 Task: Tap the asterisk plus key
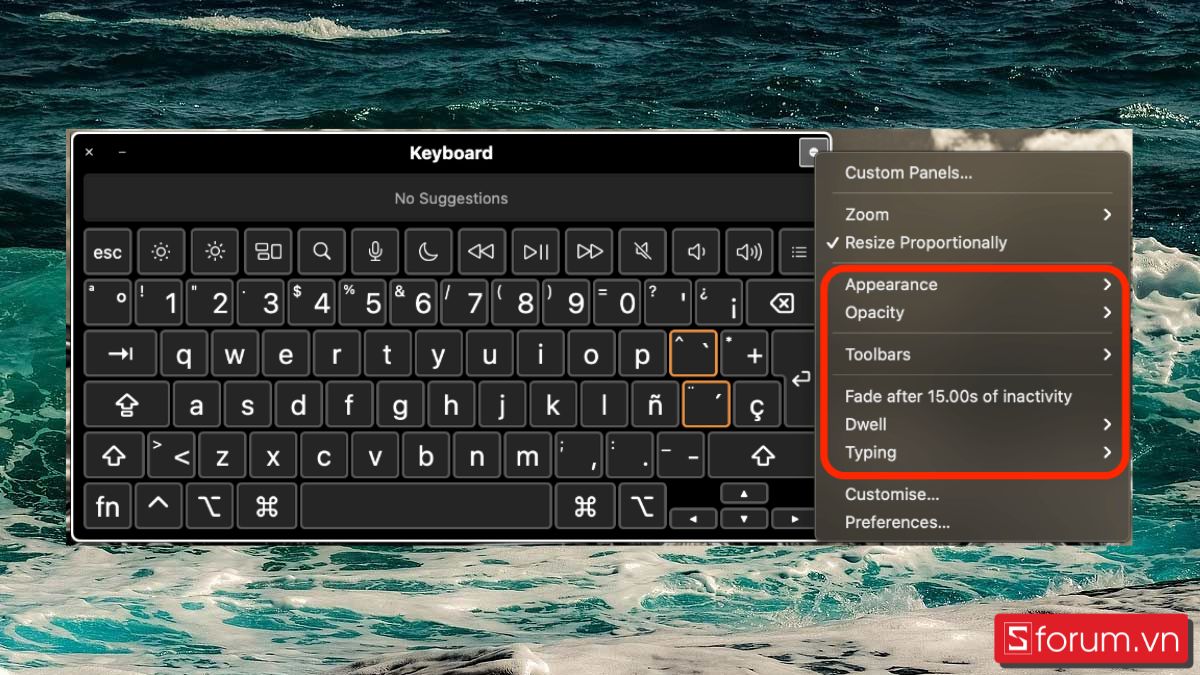pos(744,354)
